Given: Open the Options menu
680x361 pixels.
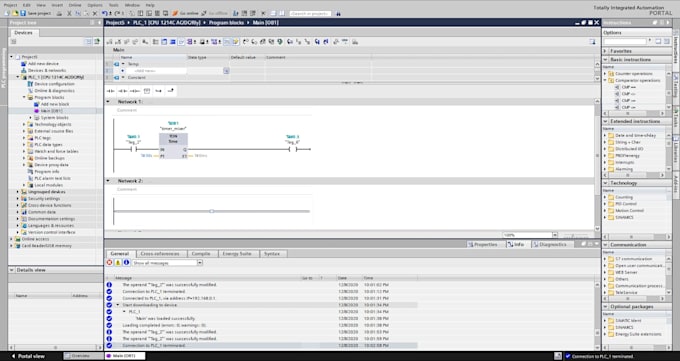Looking at the screenshot, I should click(95, 5).
